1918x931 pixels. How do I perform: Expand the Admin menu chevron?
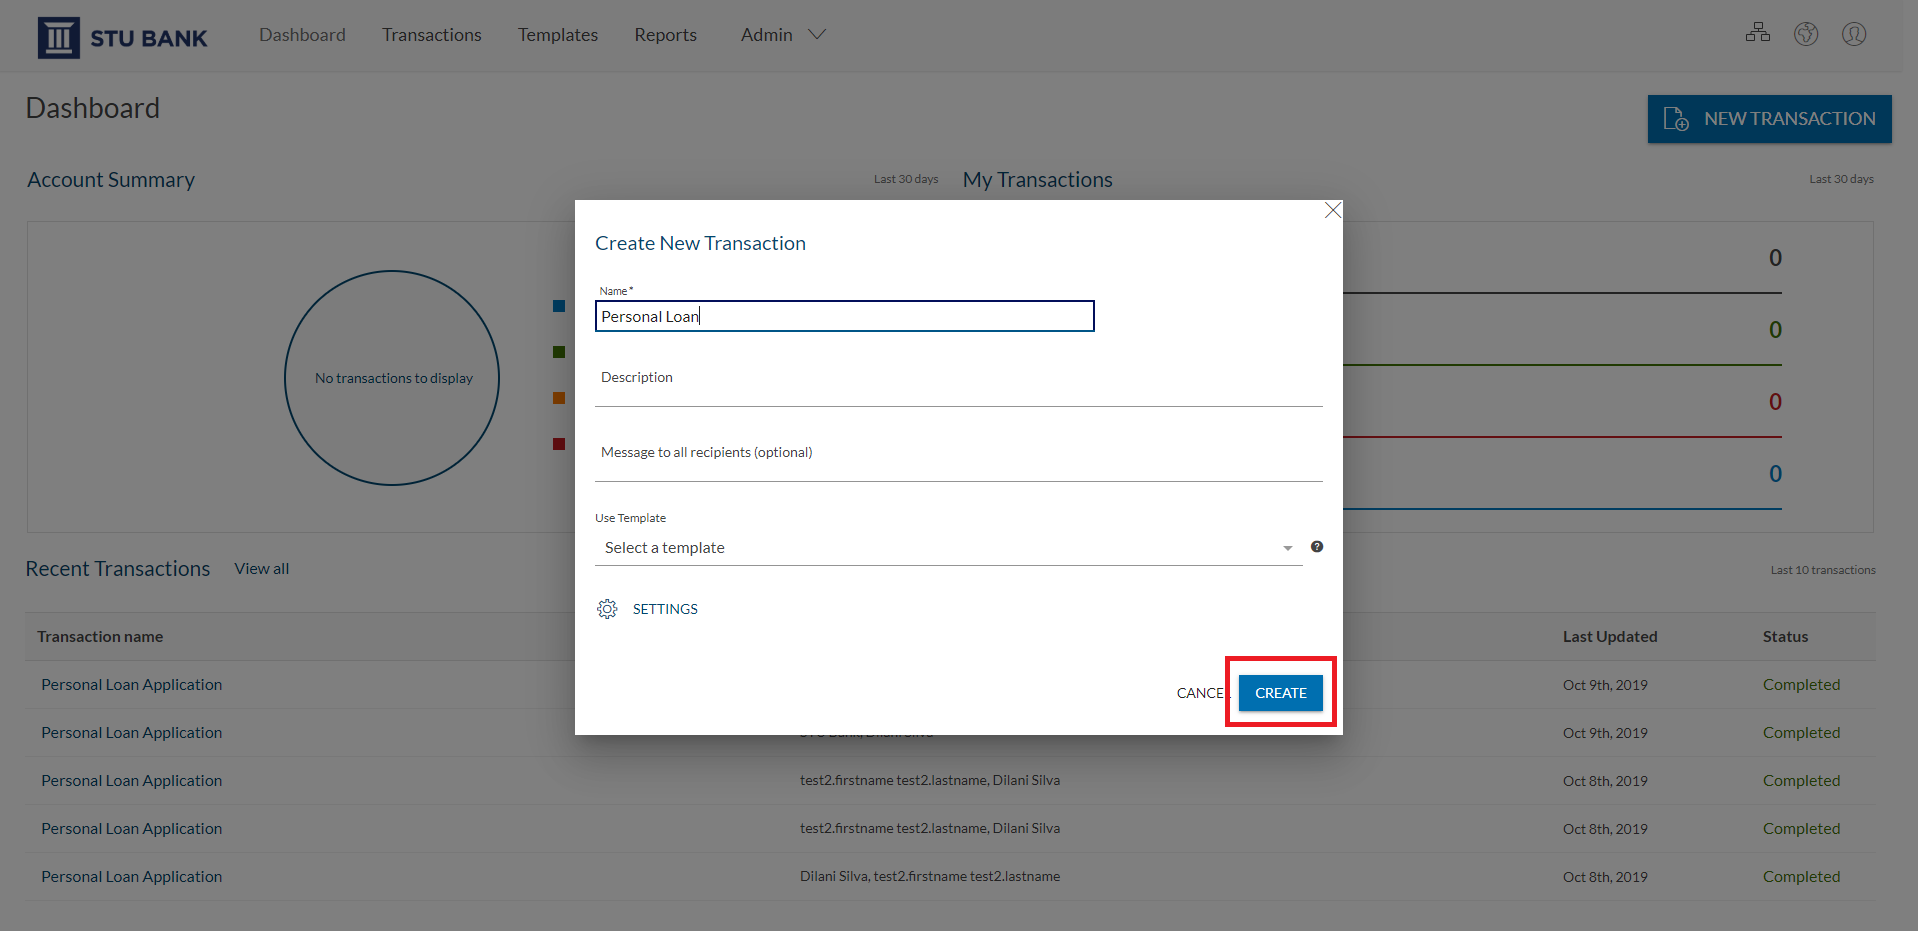(817, 35)
